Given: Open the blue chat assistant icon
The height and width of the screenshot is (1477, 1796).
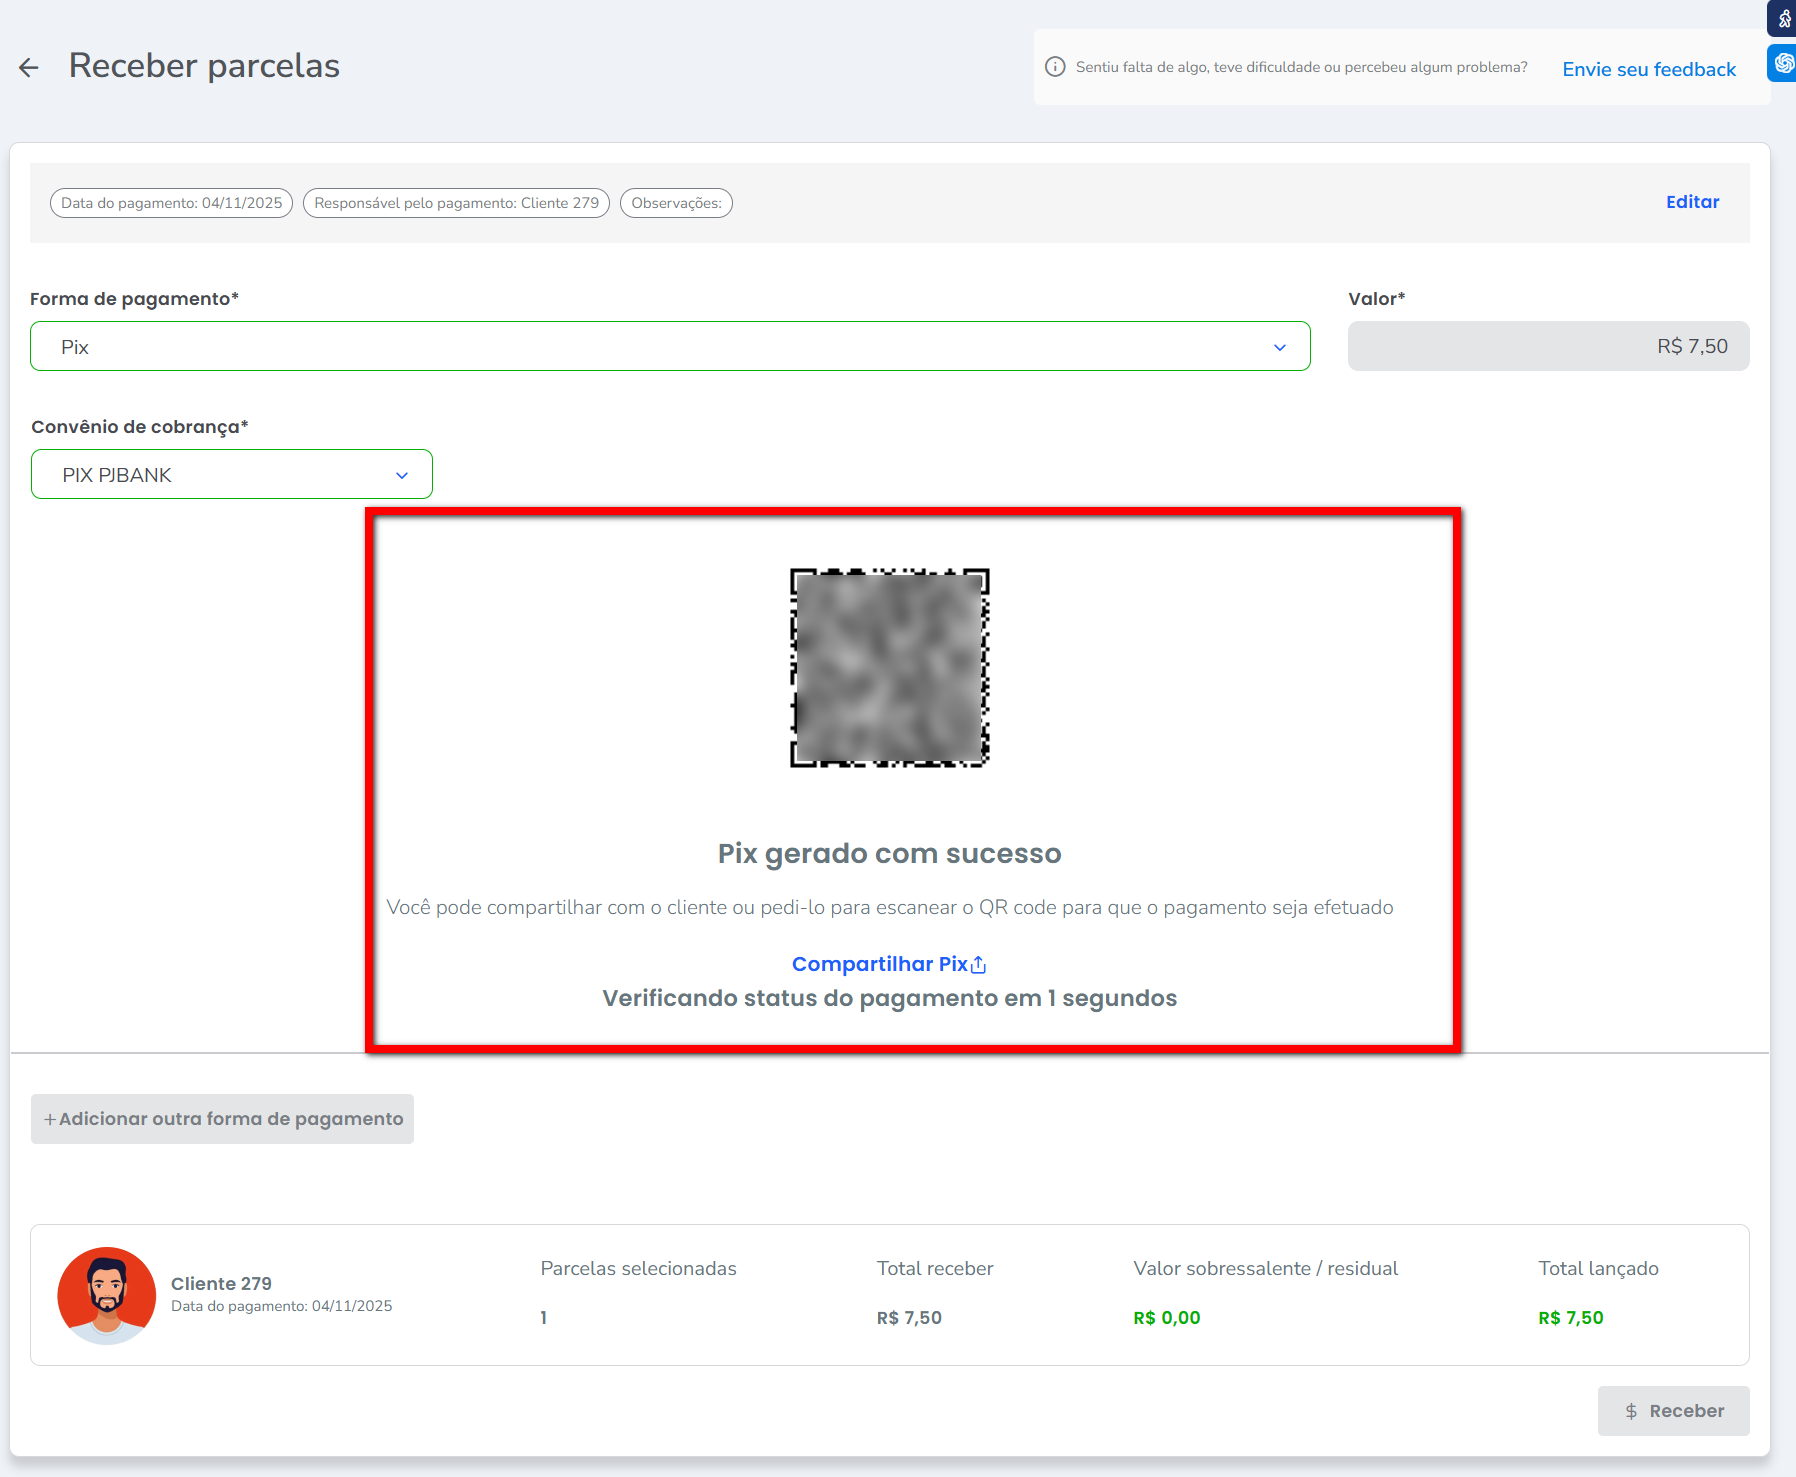Looking at the screenshot, I should pos(1783,63).
